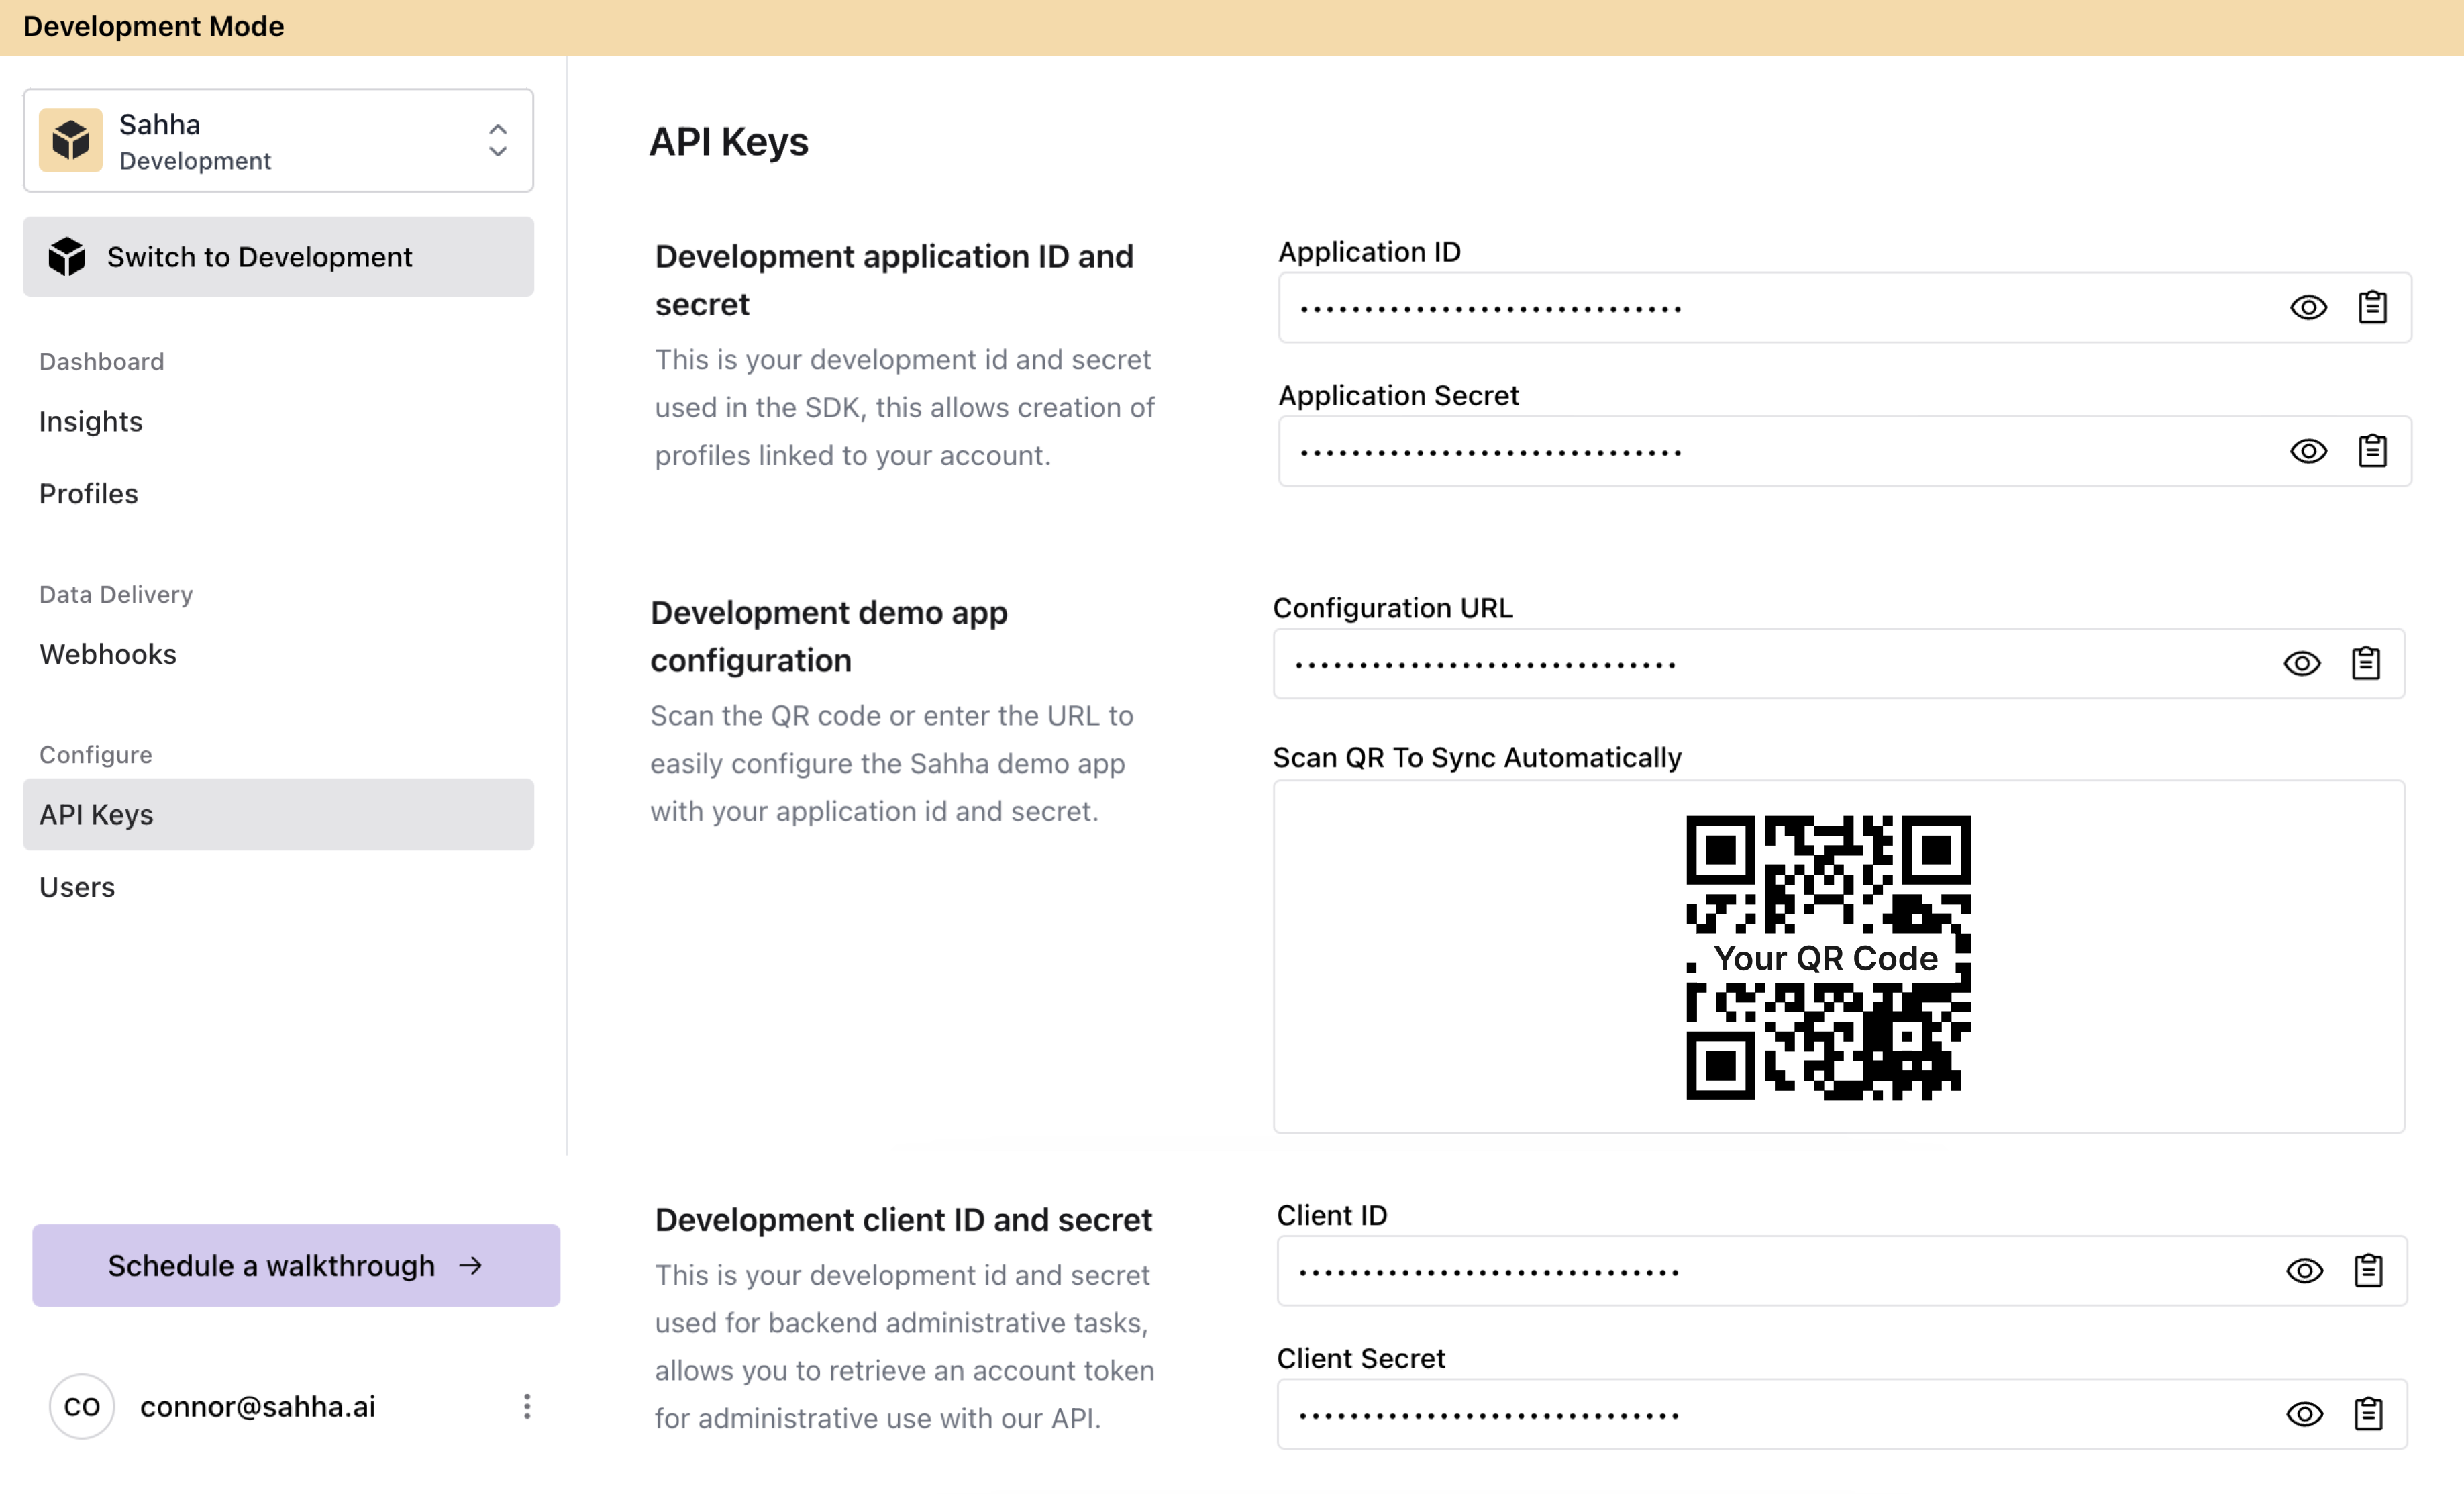Click Schedule a walkthrough button

tap(296, 1264)
